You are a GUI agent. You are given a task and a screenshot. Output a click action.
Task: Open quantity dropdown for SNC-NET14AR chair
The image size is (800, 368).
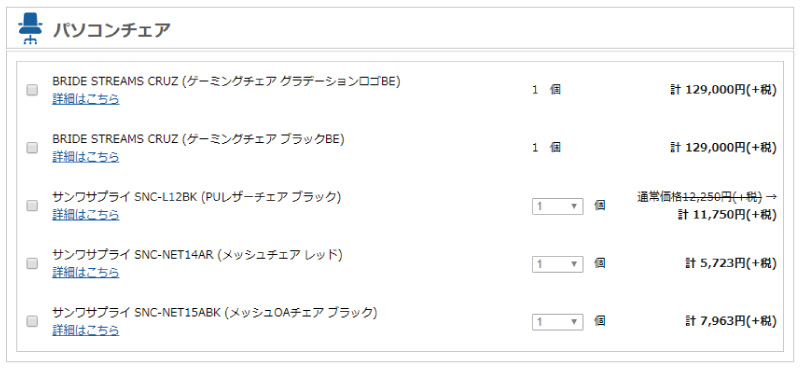pos(557,264)
